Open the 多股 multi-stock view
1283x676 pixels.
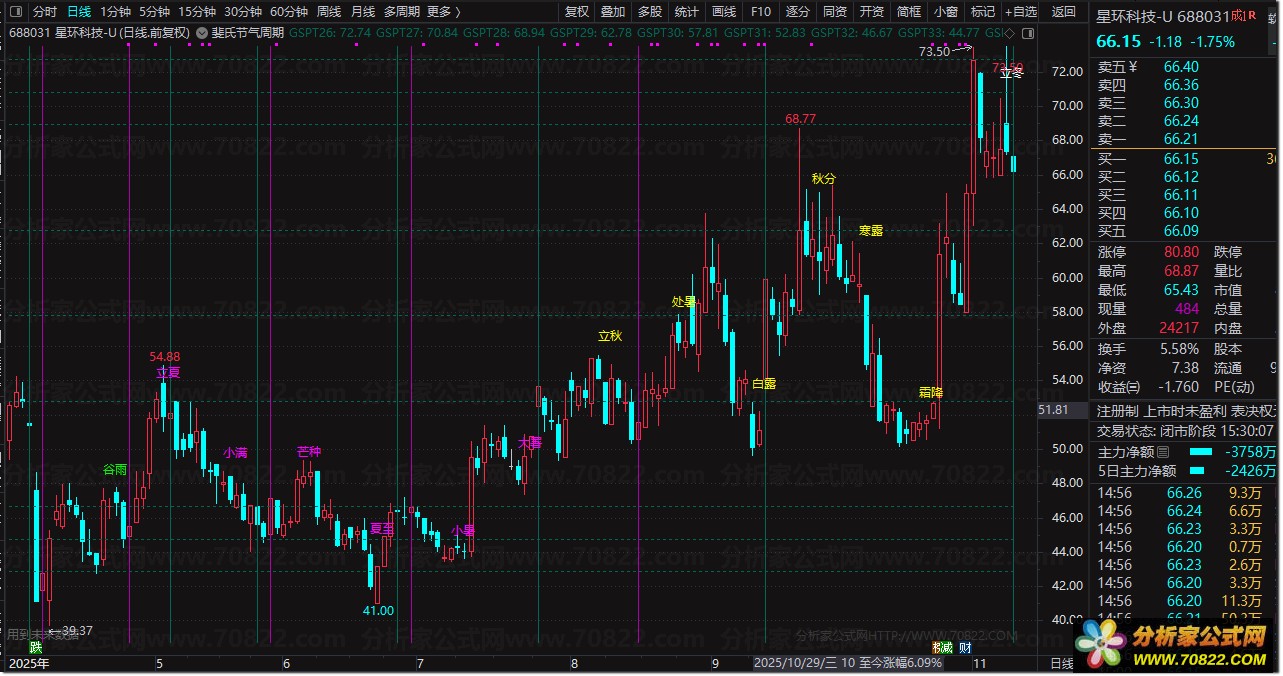click(650, 12)
